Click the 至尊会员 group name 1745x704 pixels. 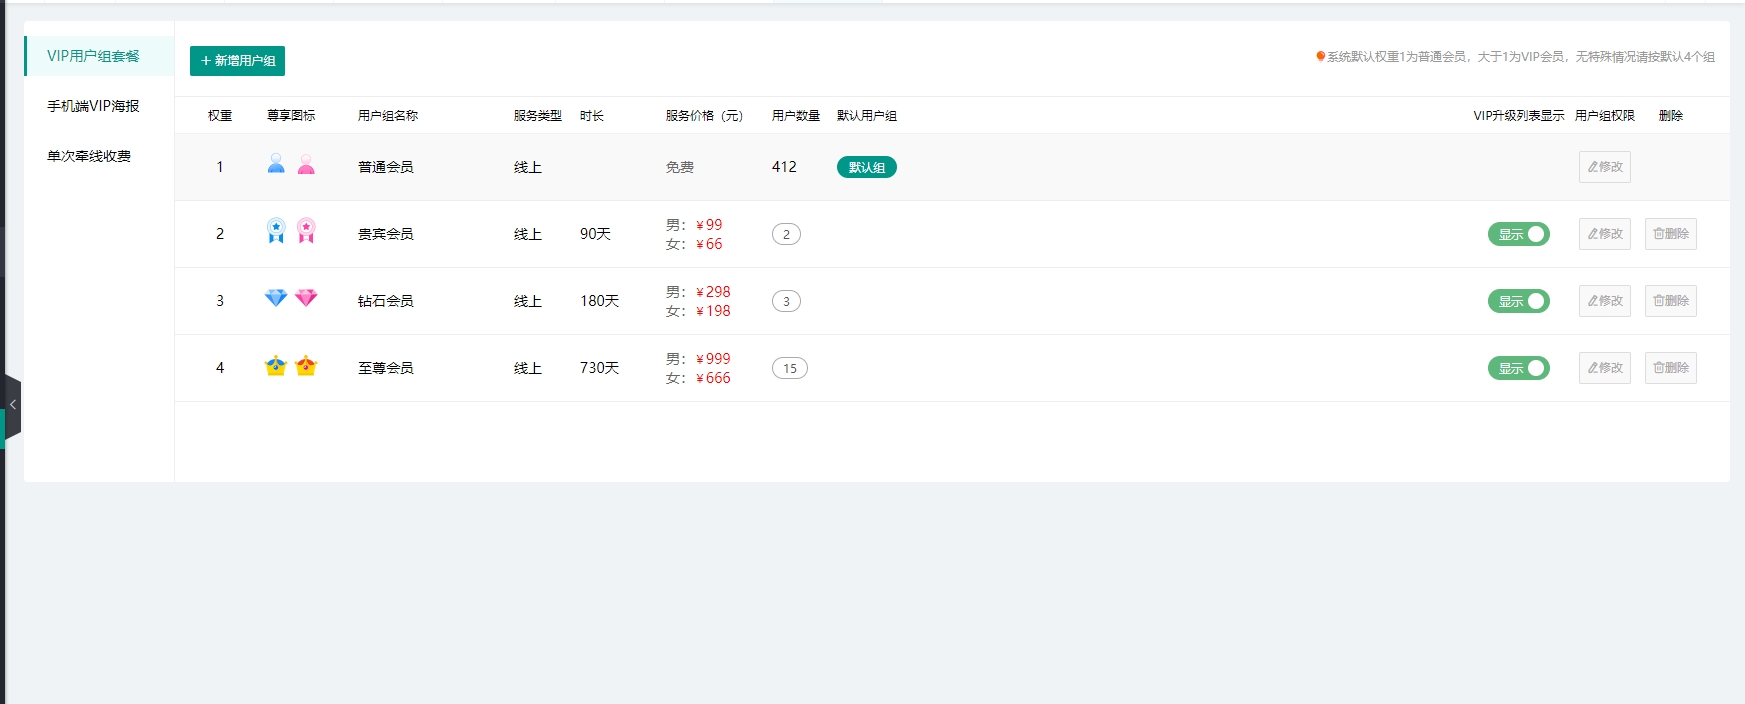[386, 368]
